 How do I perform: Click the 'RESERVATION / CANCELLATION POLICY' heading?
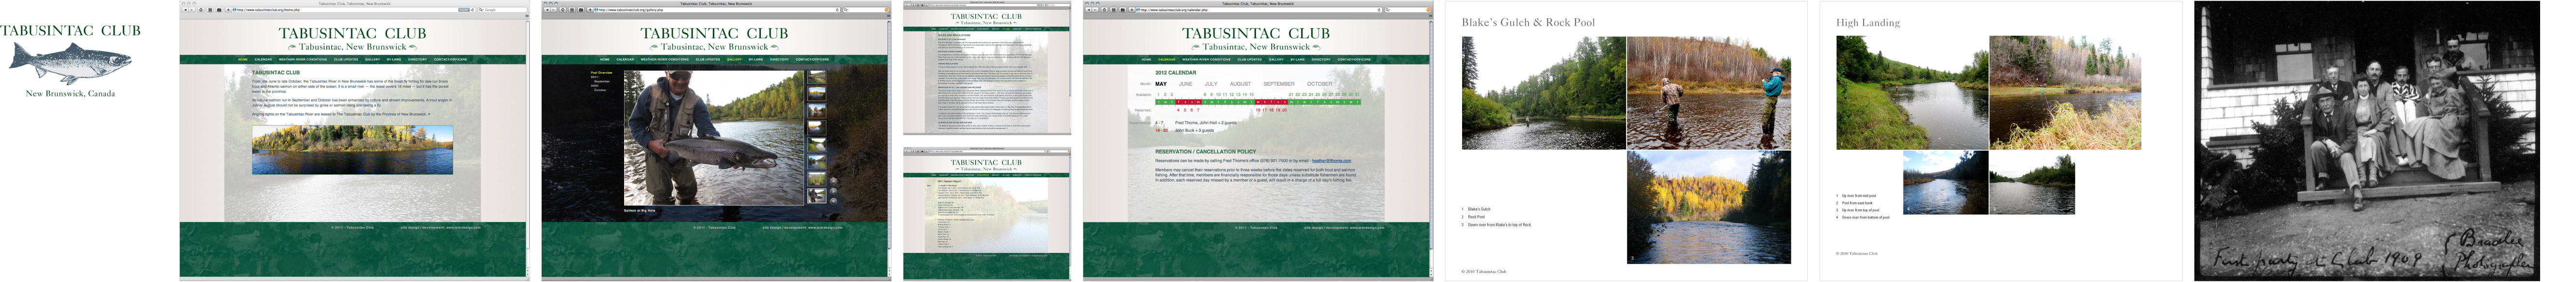tap(1205, 152)
